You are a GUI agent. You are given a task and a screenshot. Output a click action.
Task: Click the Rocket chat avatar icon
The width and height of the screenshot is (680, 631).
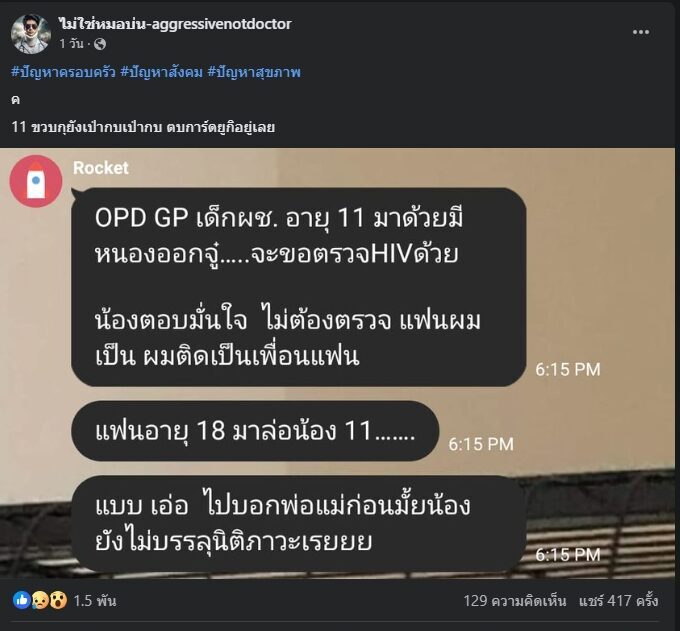point(36,181)
